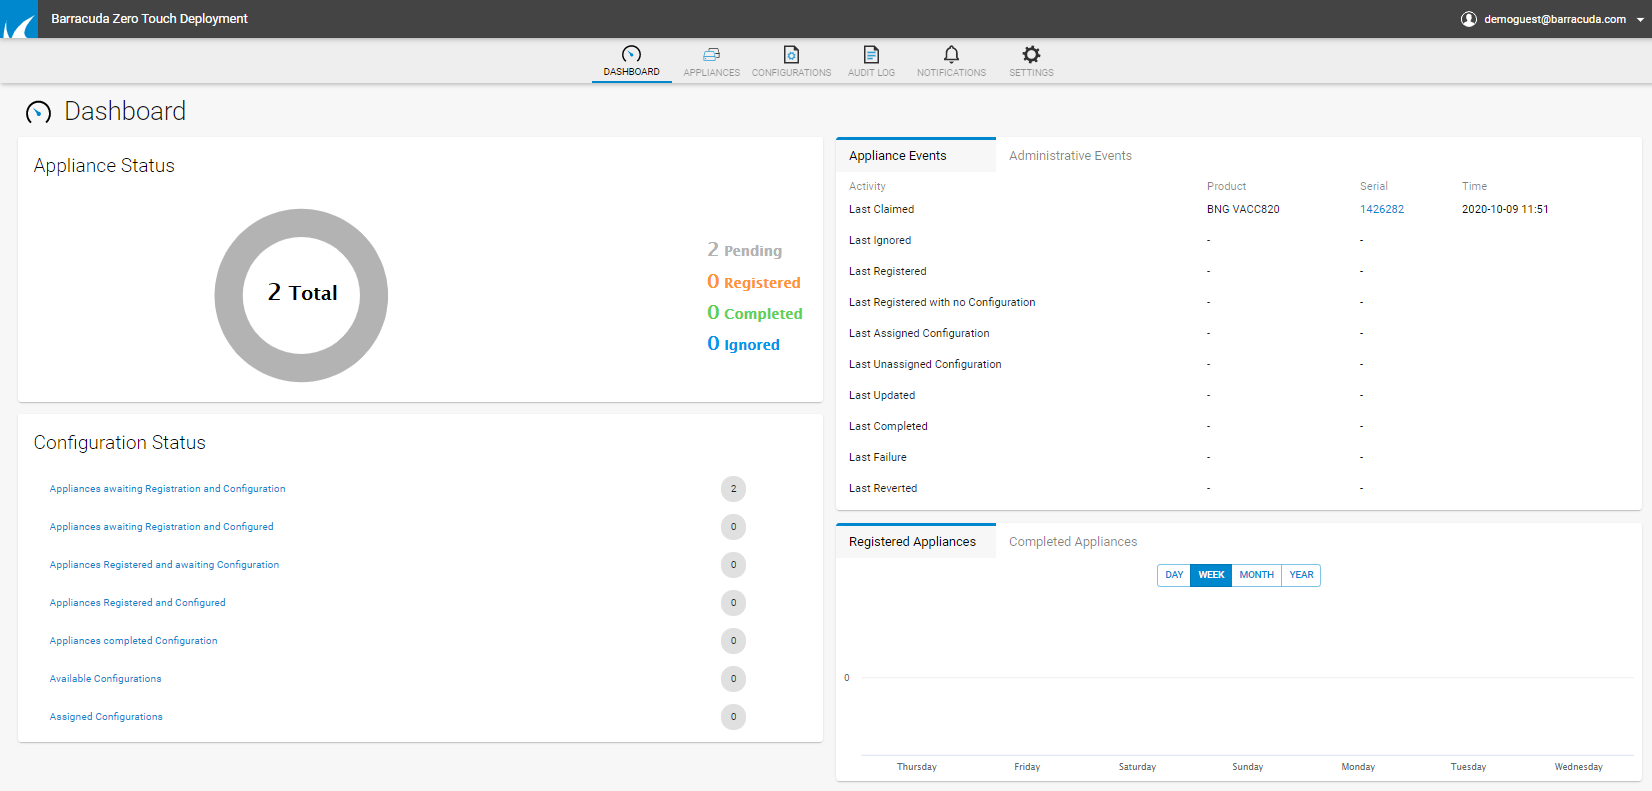Switch to Registered Appliances tab
The width and height of the screenshot is (1652, 791).
coord(916,541)
